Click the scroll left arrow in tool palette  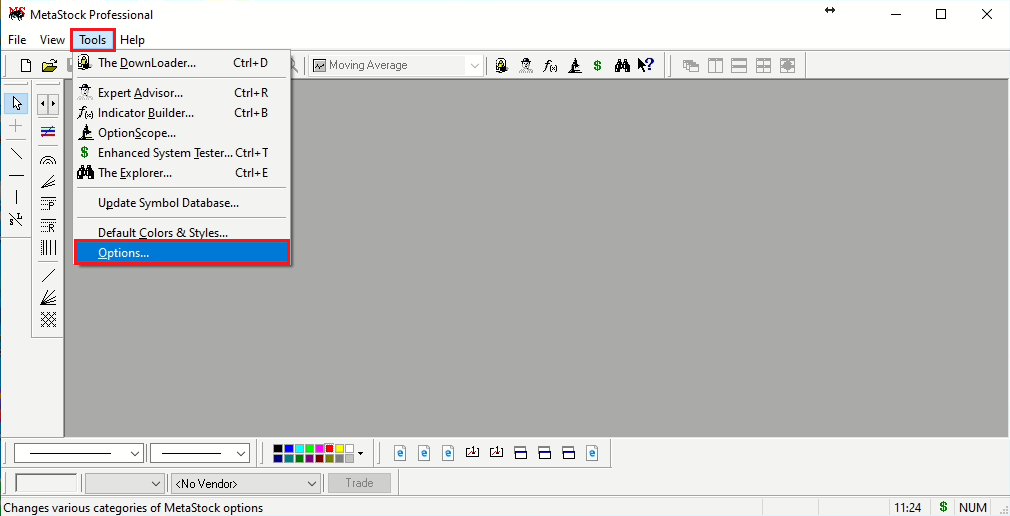click(43, 103)
